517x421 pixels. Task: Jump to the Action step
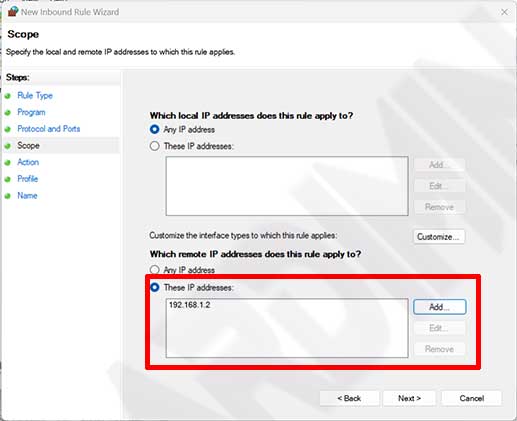[28, 162]
